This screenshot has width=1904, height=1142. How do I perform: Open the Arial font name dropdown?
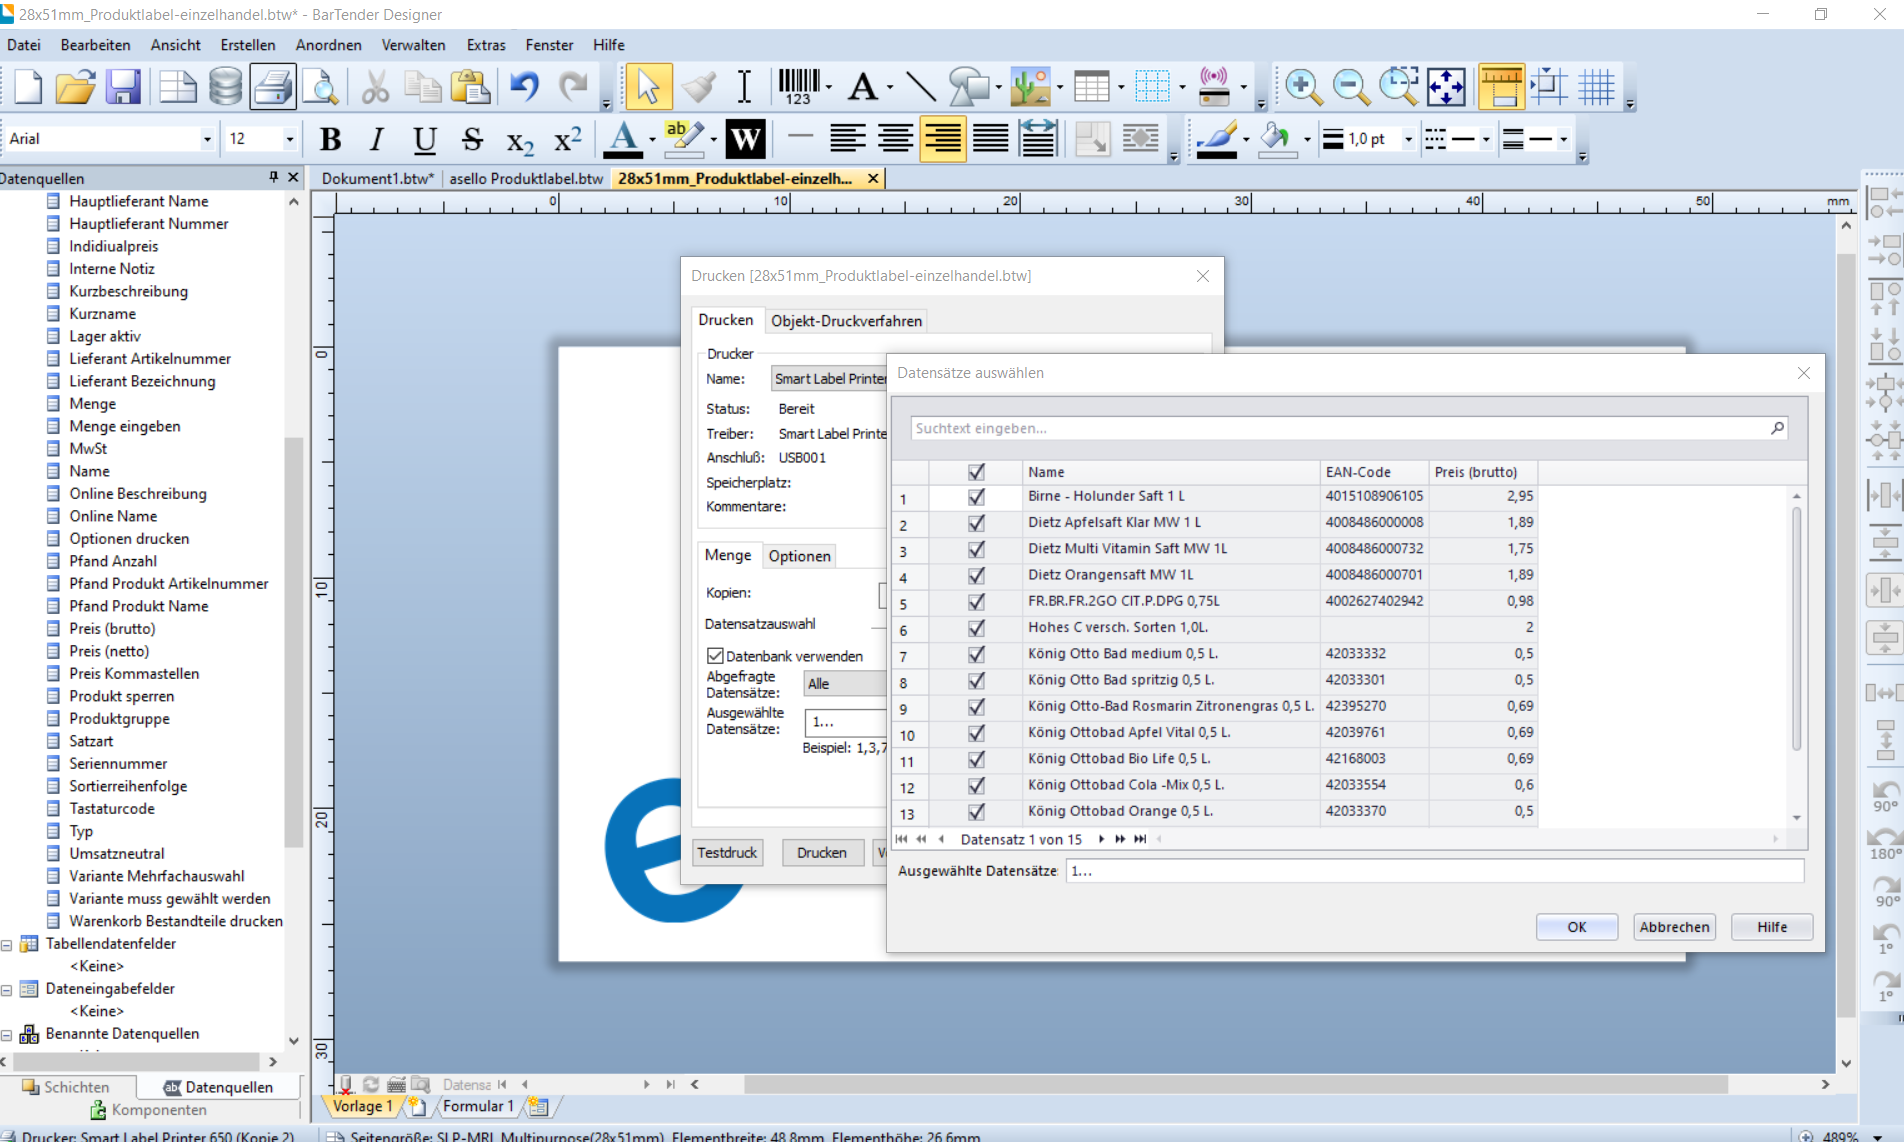click(x=206, y=140)
